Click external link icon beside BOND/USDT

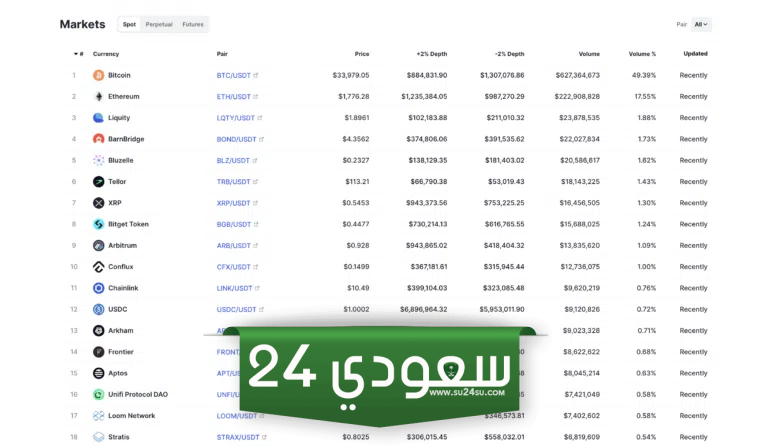261,139
